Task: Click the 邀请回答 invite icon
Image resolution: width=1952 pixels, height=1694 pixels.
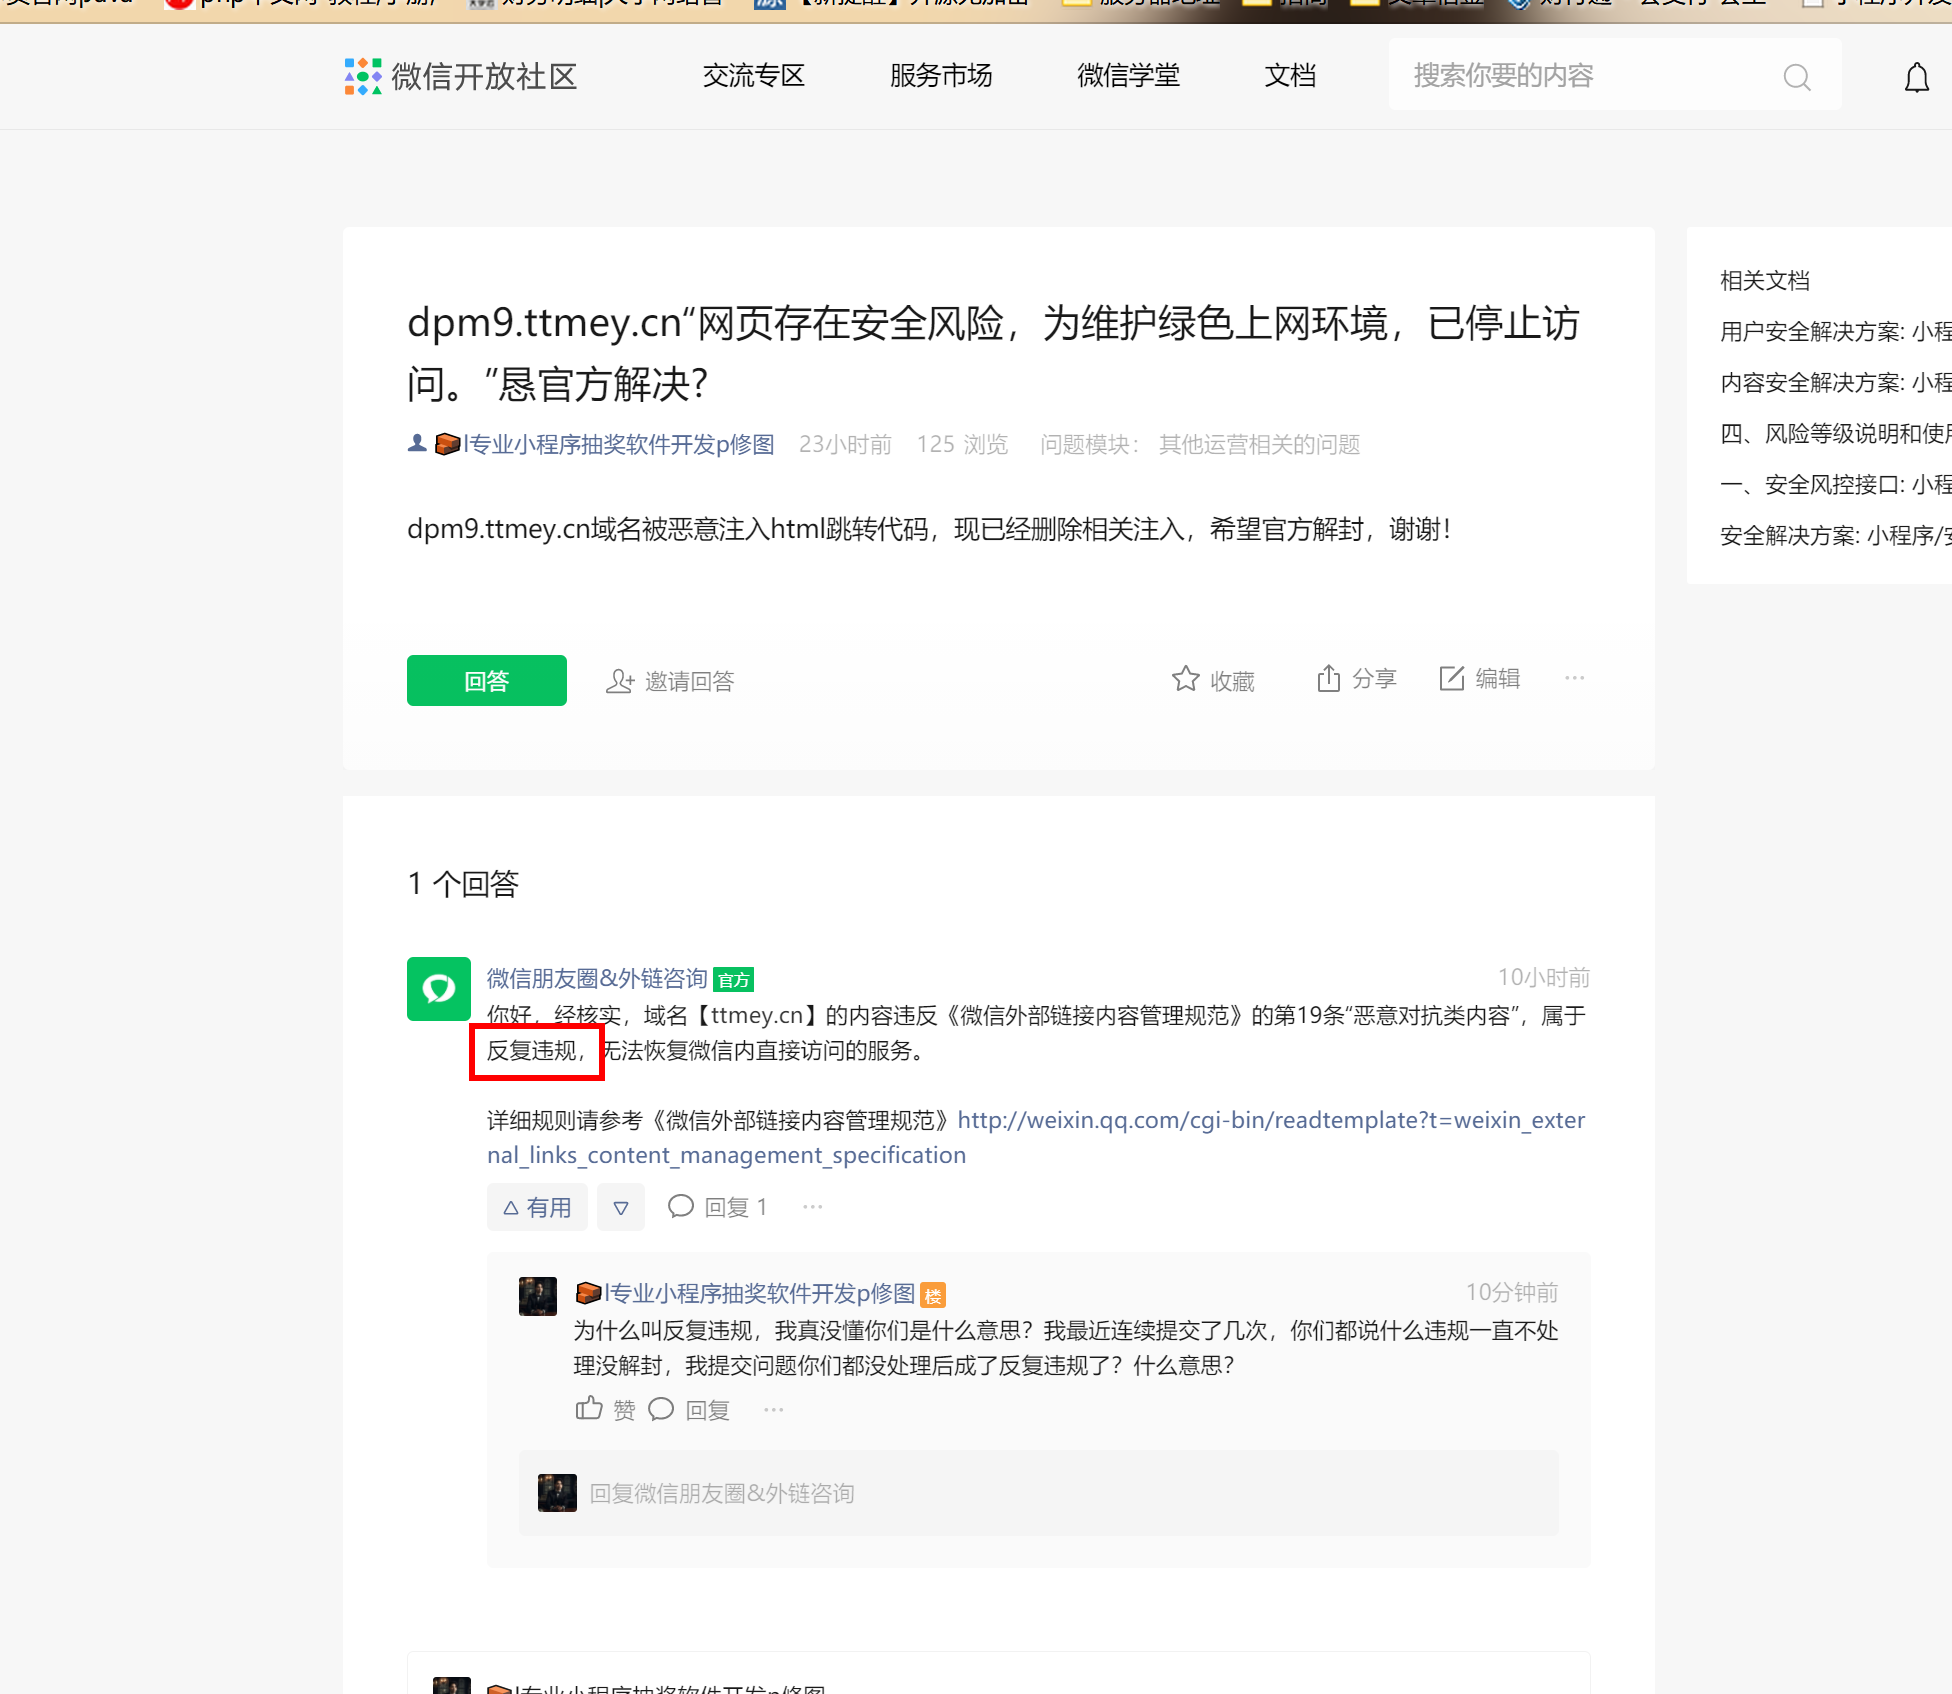Action: pos(620,681)
